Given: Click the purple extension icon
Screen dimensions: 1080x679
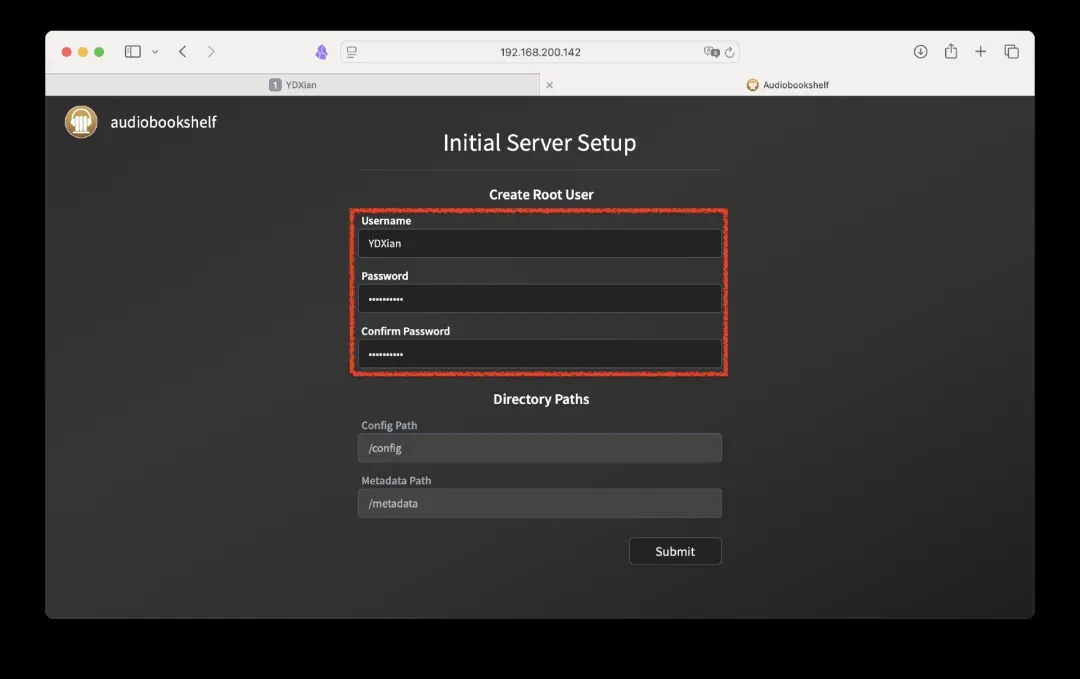Looking at the screenshot, I should click(x=321, y=52).
